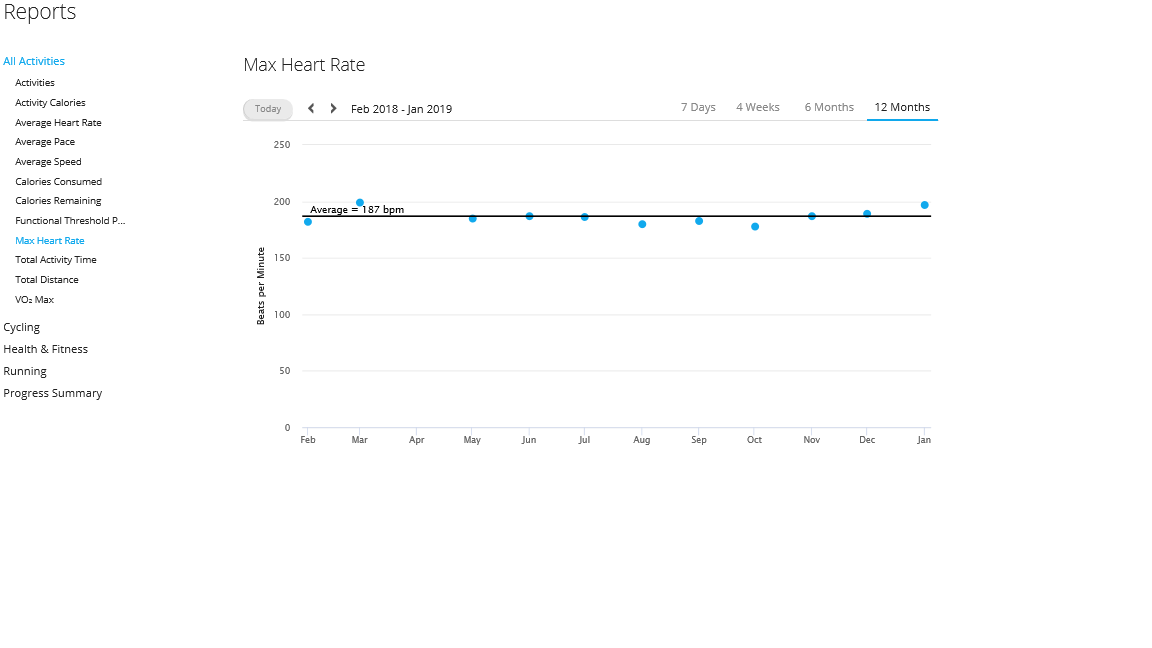Click the Jan data point on chart
This screenshot has height=648, width=1152.
click(x=924, y=205)
